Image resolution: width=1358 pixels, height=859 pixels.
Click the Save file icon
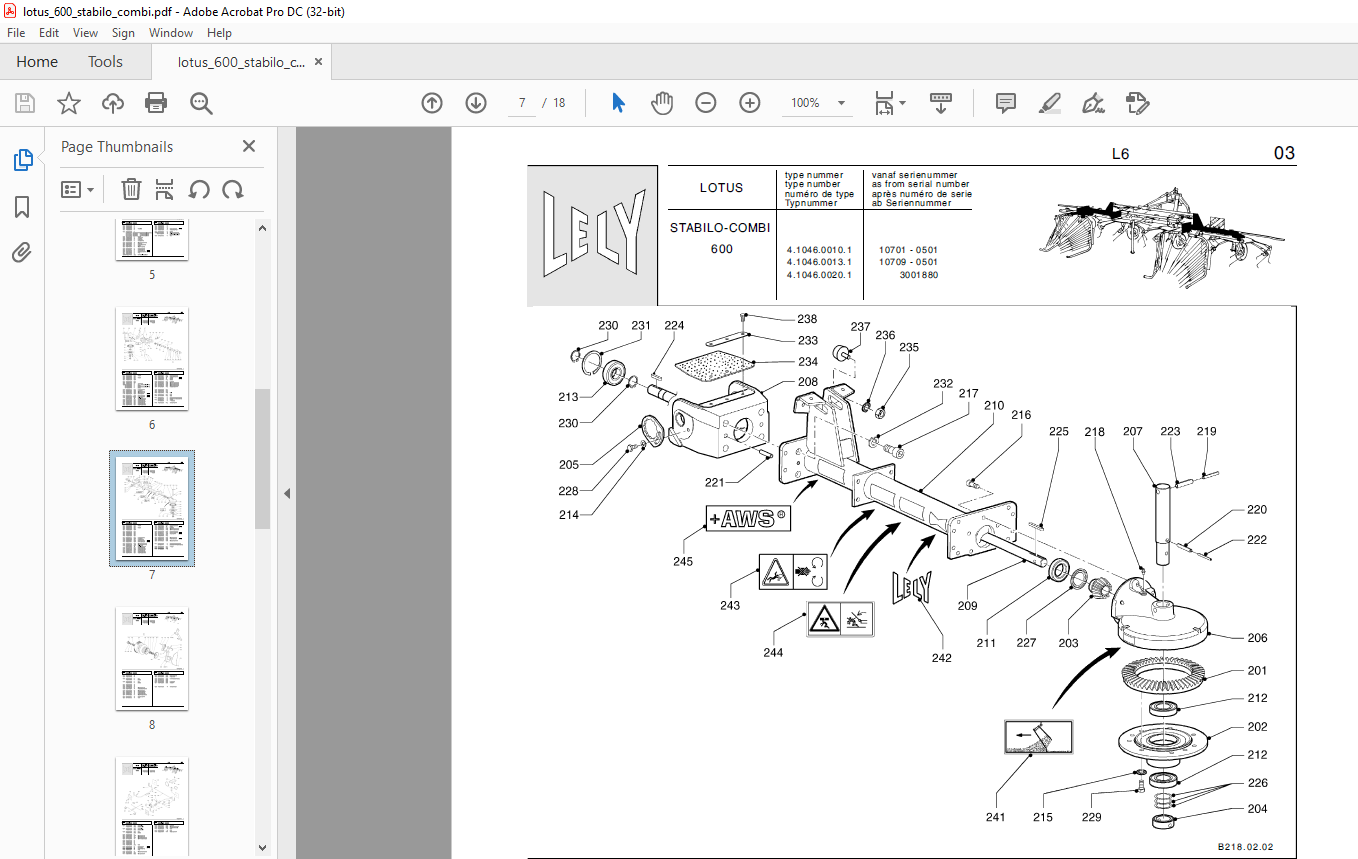point(25,103)
